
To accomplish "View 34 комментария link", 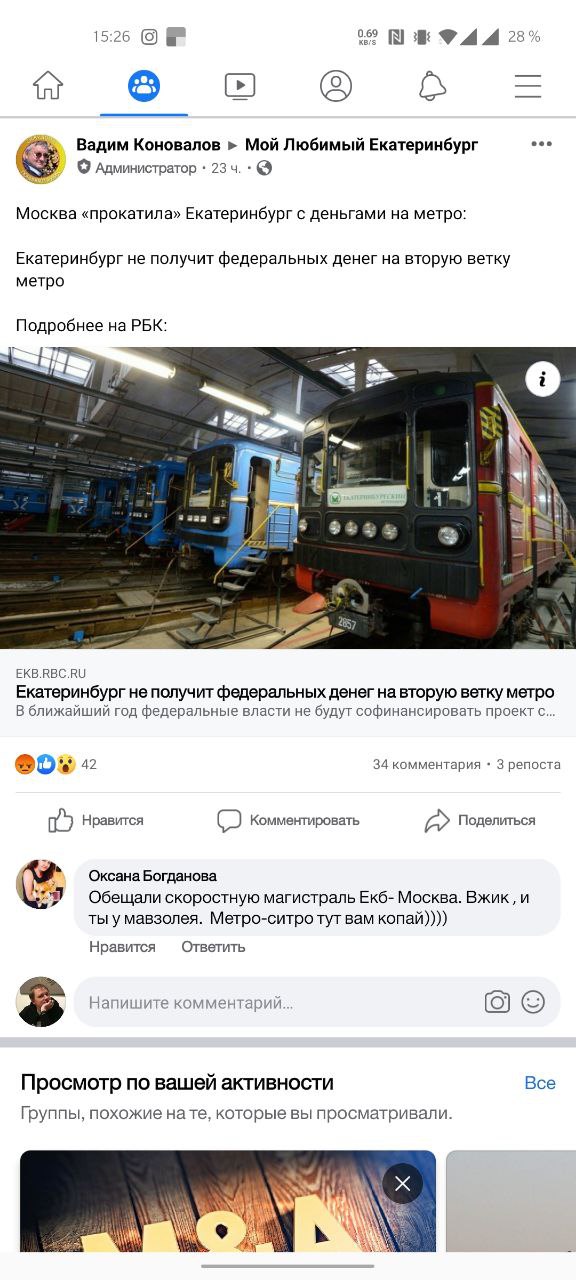I will pos(427,764).
